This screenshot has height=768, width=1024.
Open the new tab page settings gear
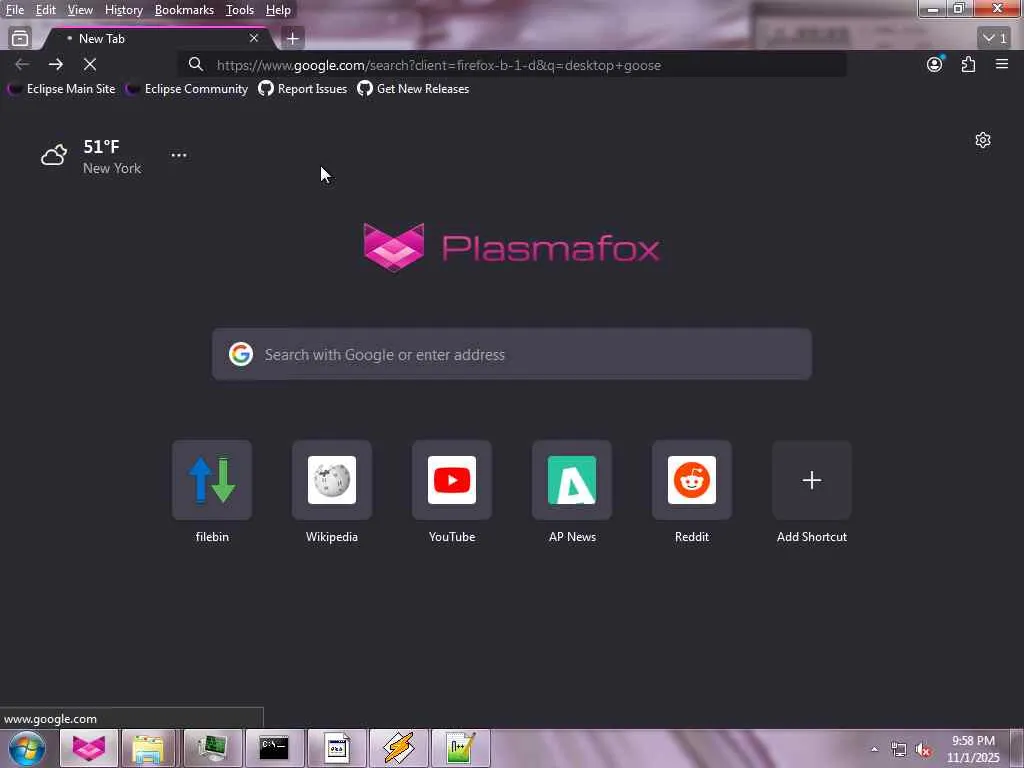(983, 140)
